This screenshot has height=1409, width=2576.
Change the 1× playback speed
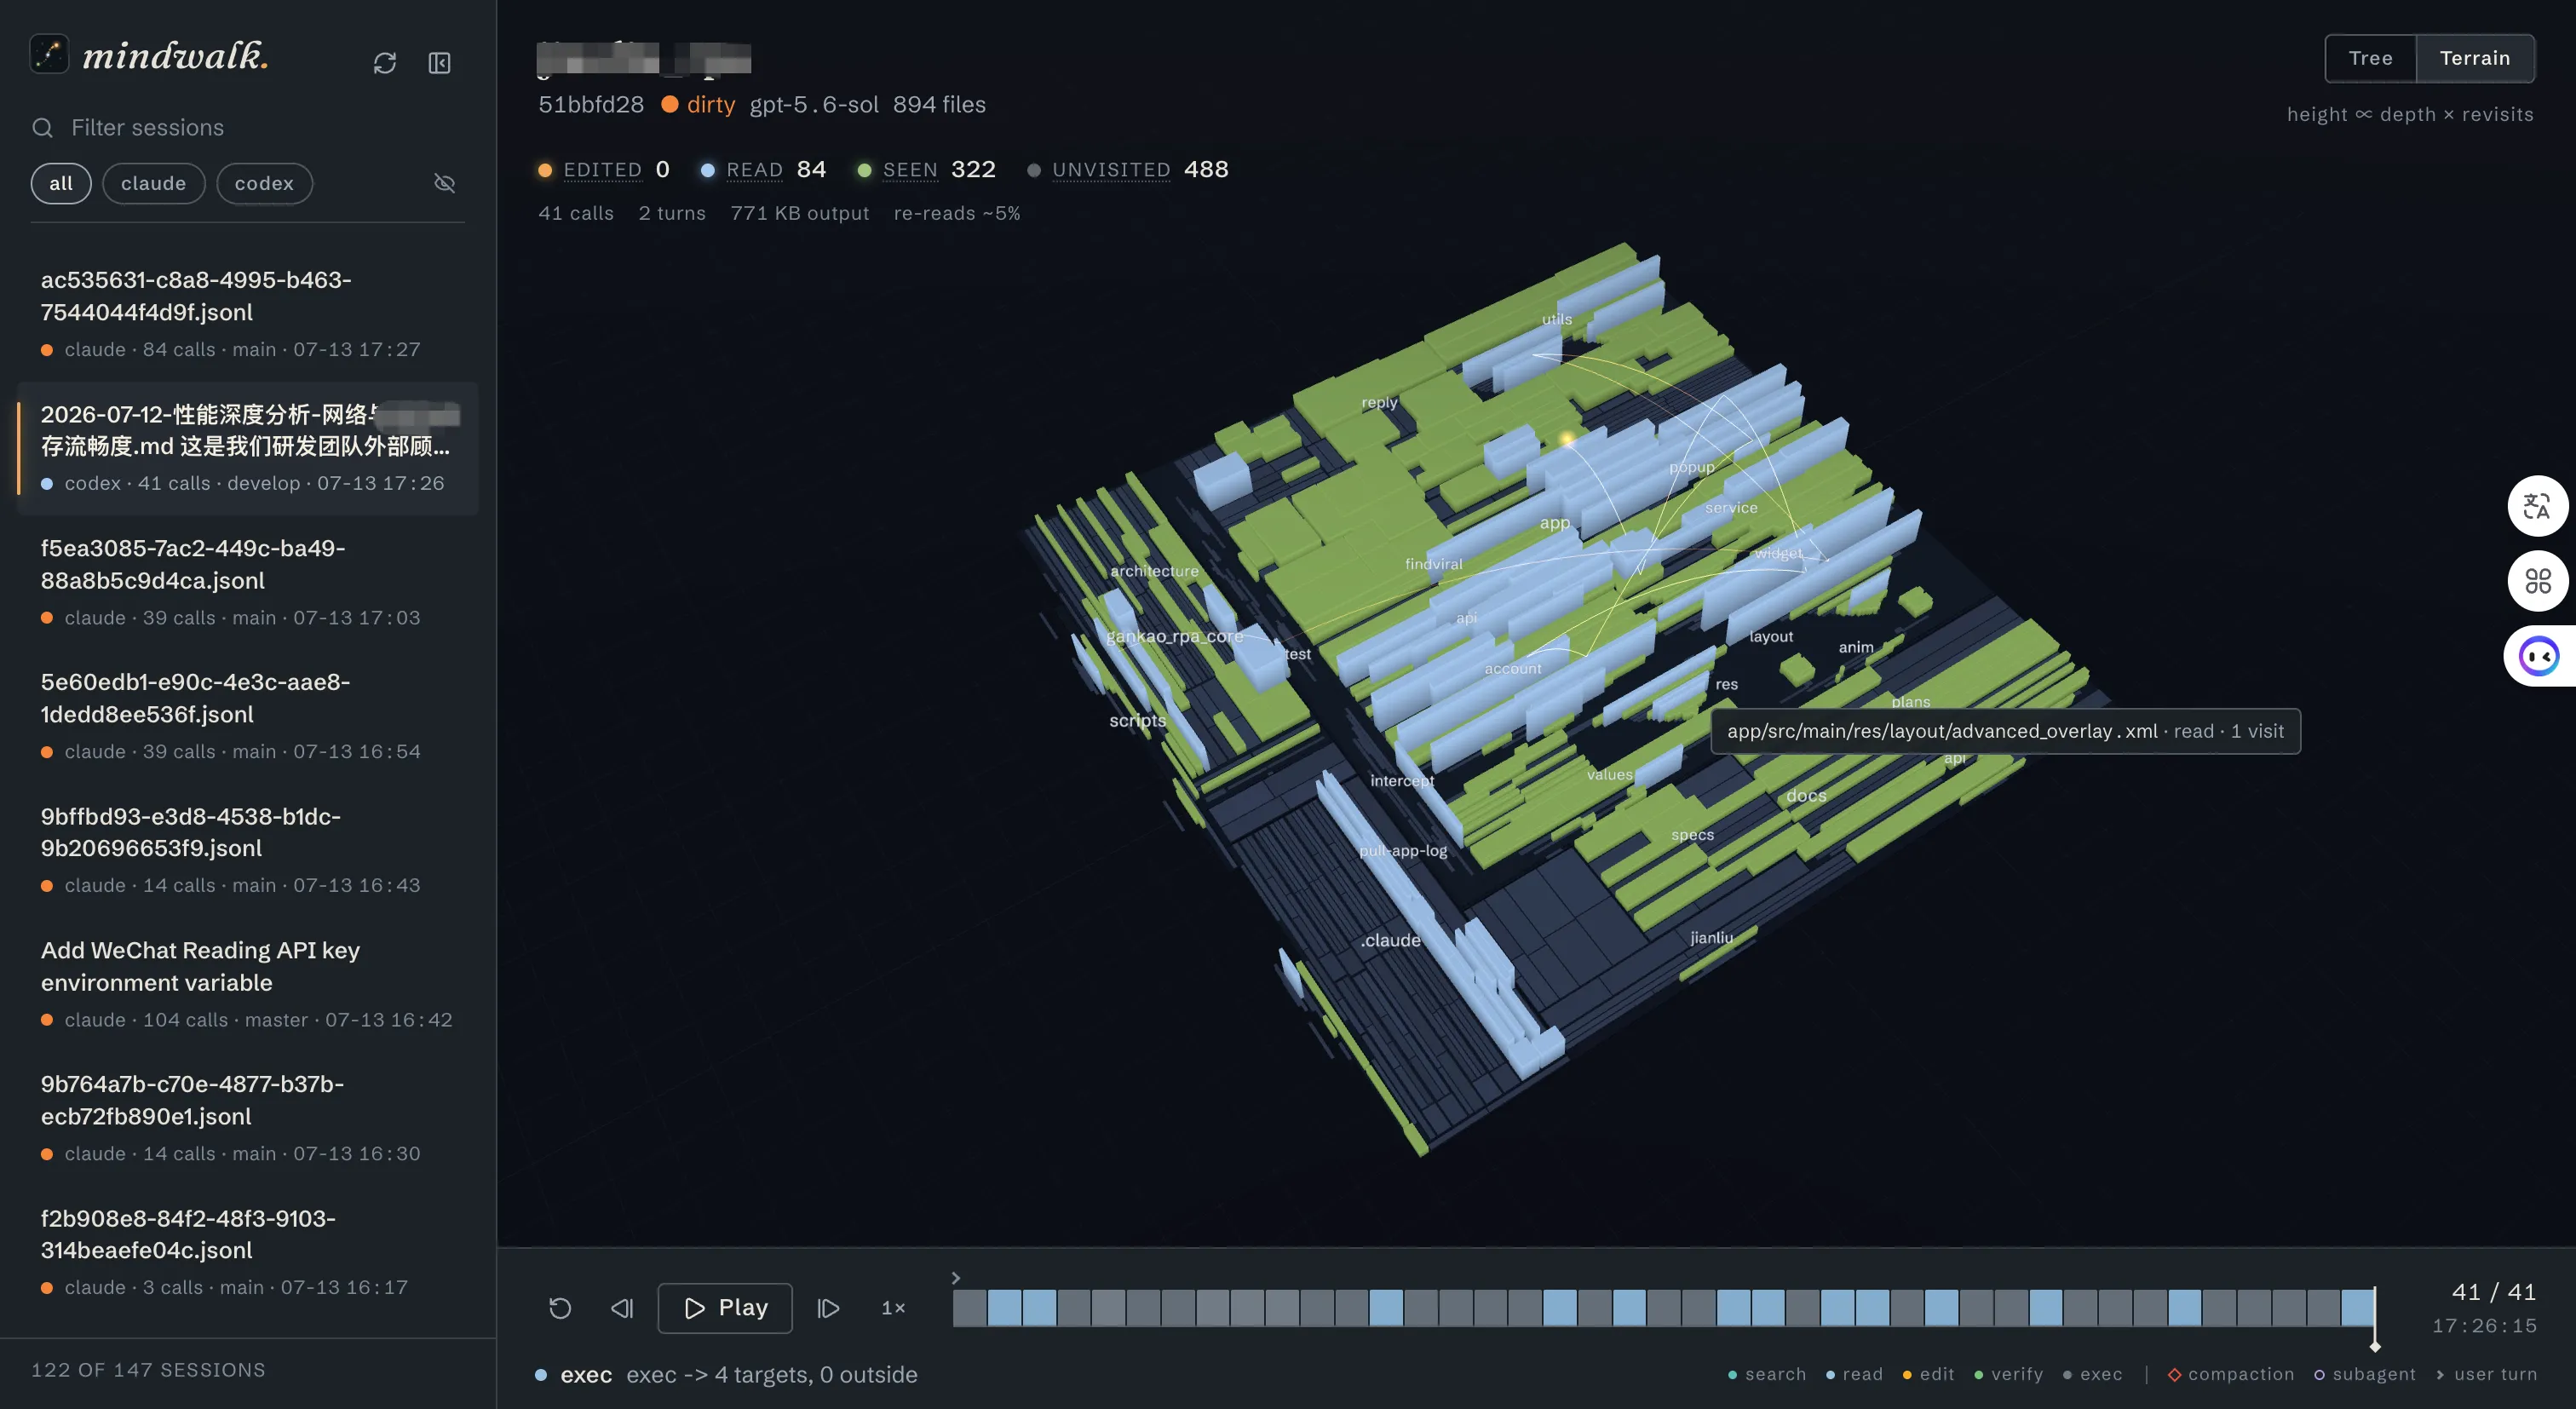click(x=893, y=1308)
